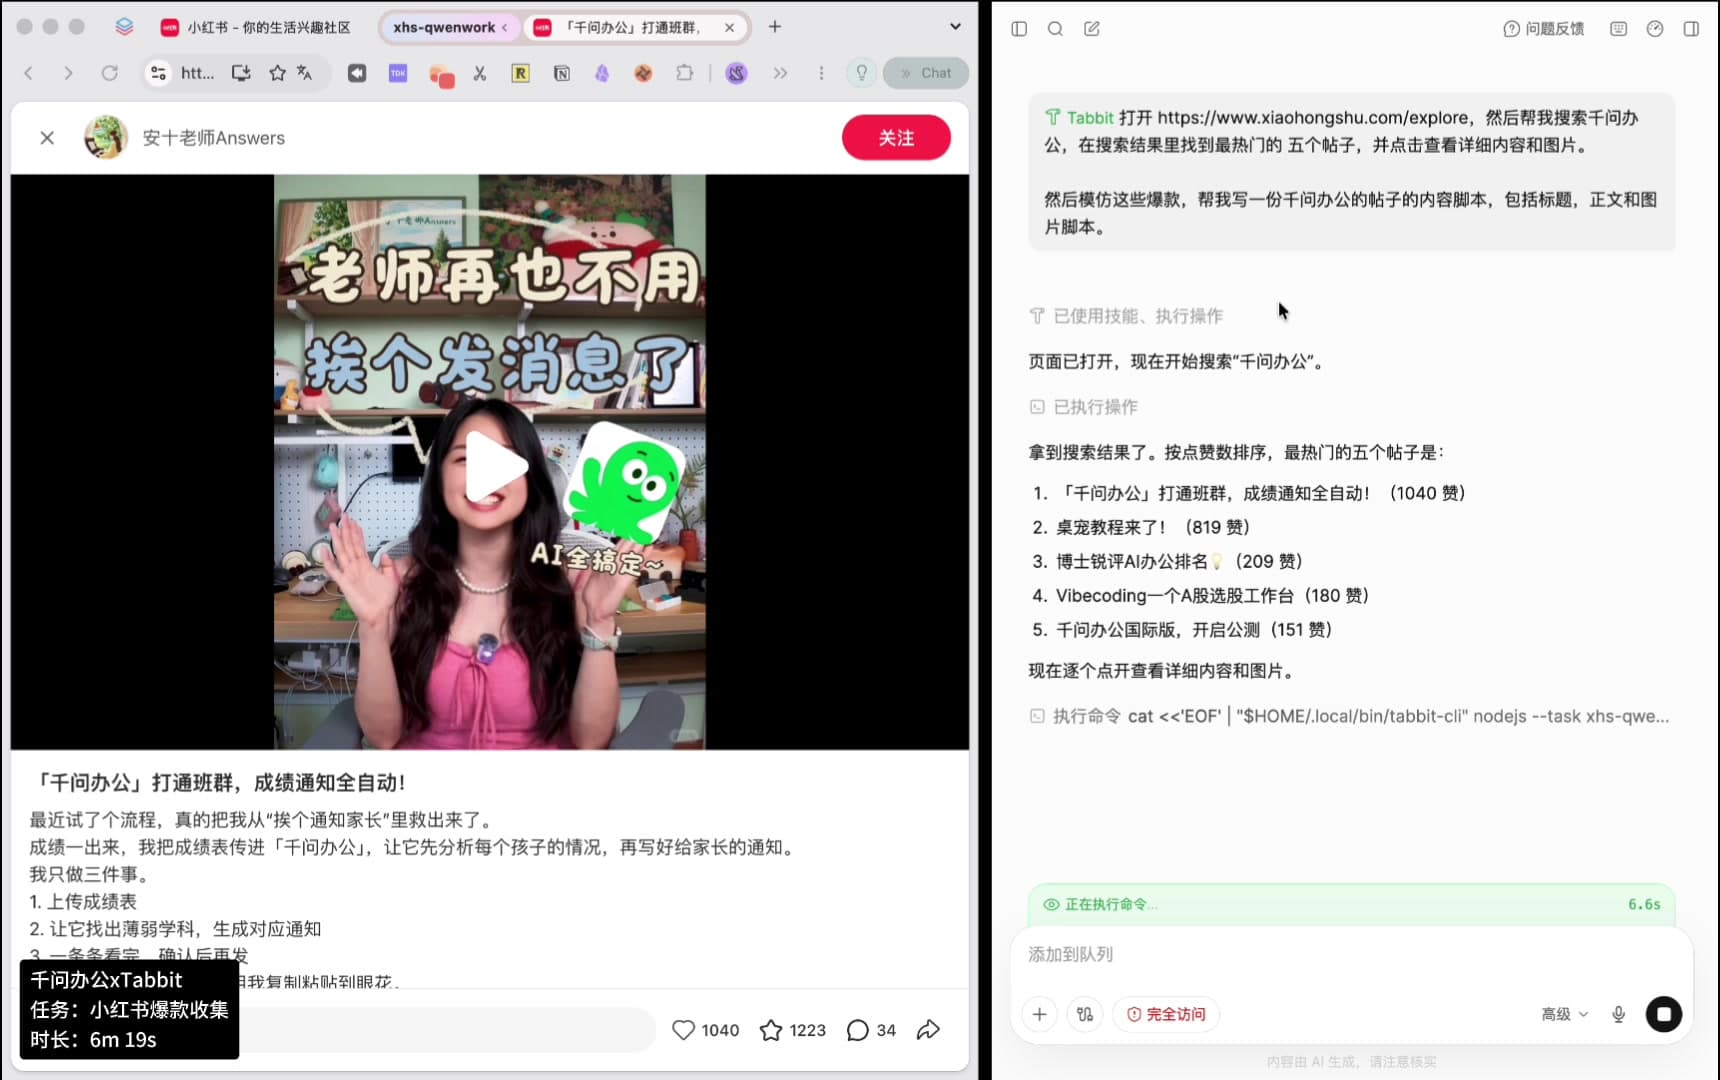Go forward to the next page
The image size is (1720, 1080).
coord(68,73)
